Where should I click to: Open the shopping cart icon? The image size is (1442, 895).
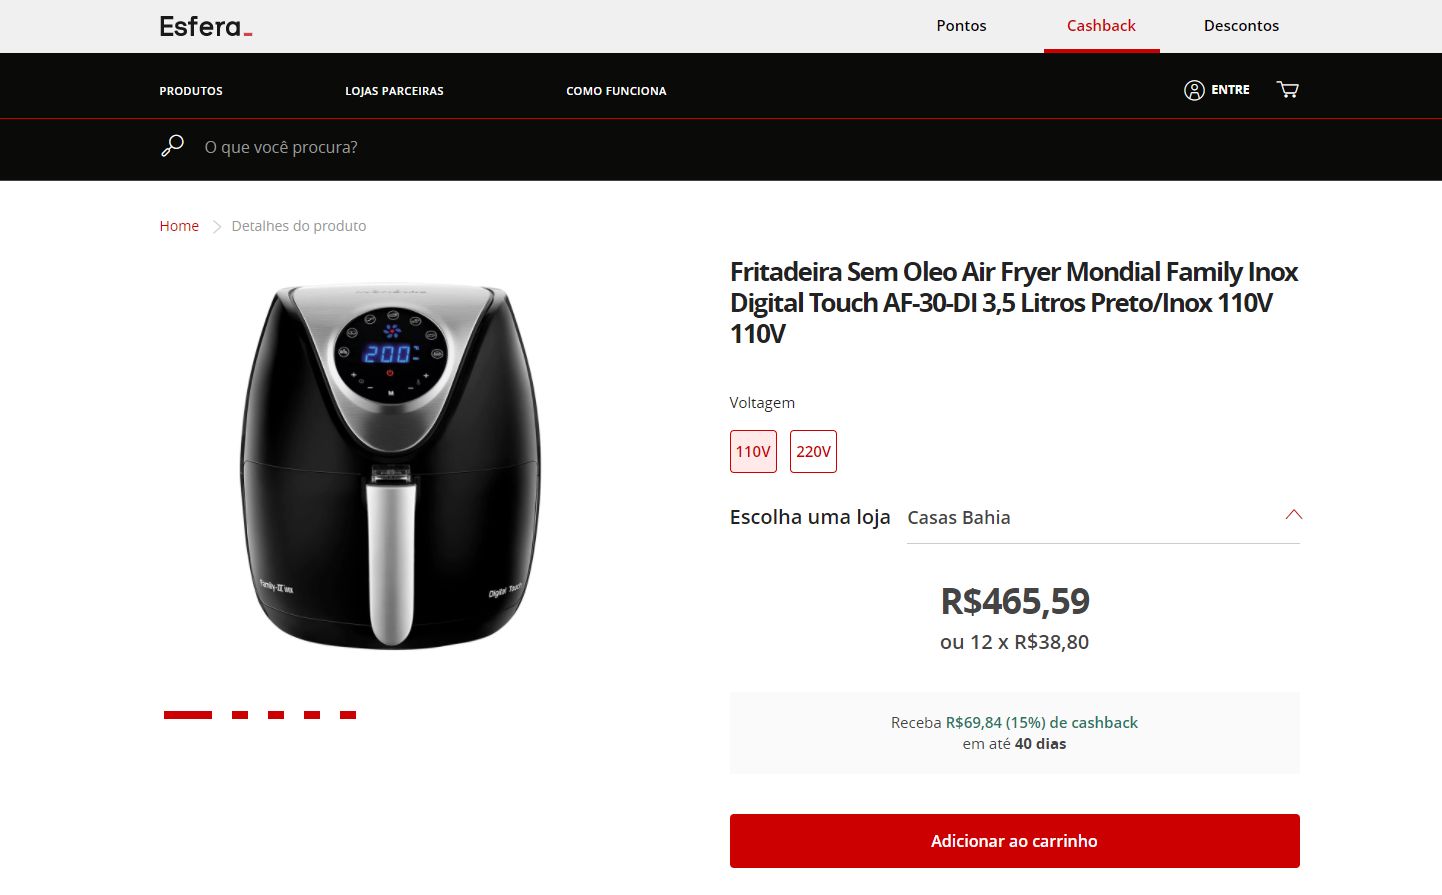click(1287, 90)
